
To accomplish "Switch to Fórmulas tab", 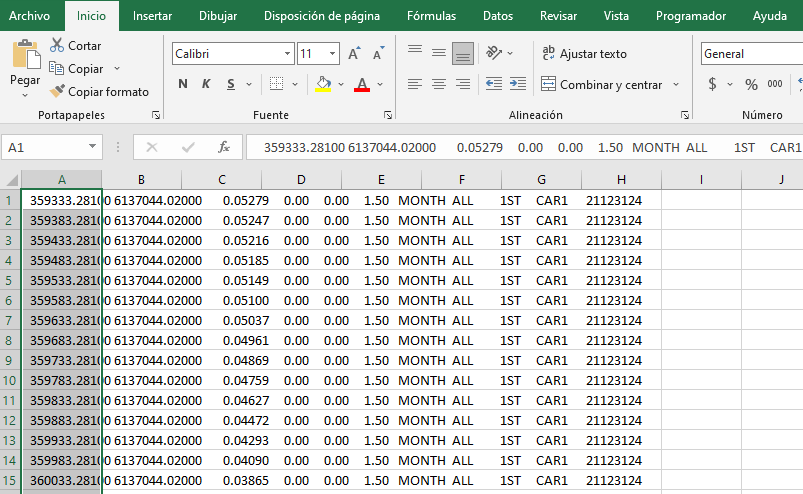I will pyautogui.click(x=432, y=16).
